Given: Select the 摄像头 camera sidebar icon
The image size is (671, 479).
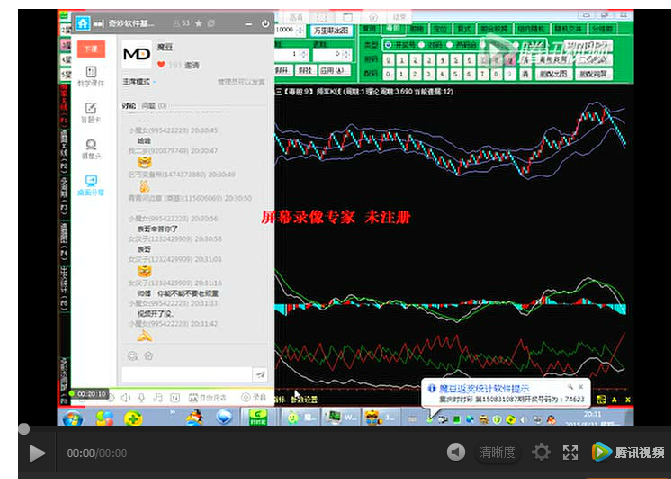Looking at the screenshot, I should 91,148.
